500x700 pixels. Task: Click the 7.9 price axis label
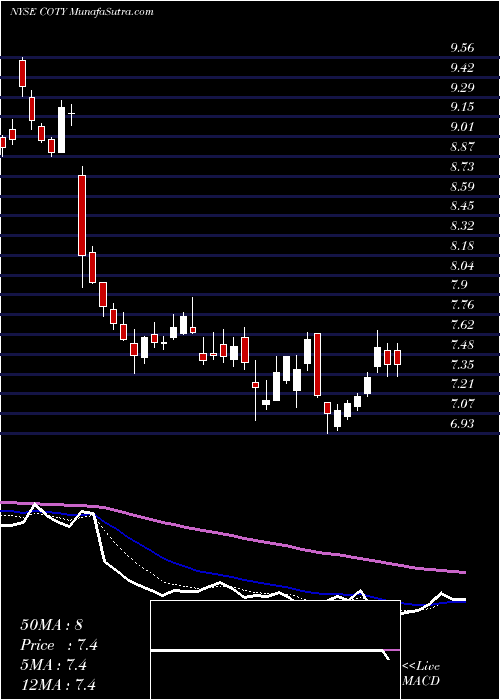[459, 285]
